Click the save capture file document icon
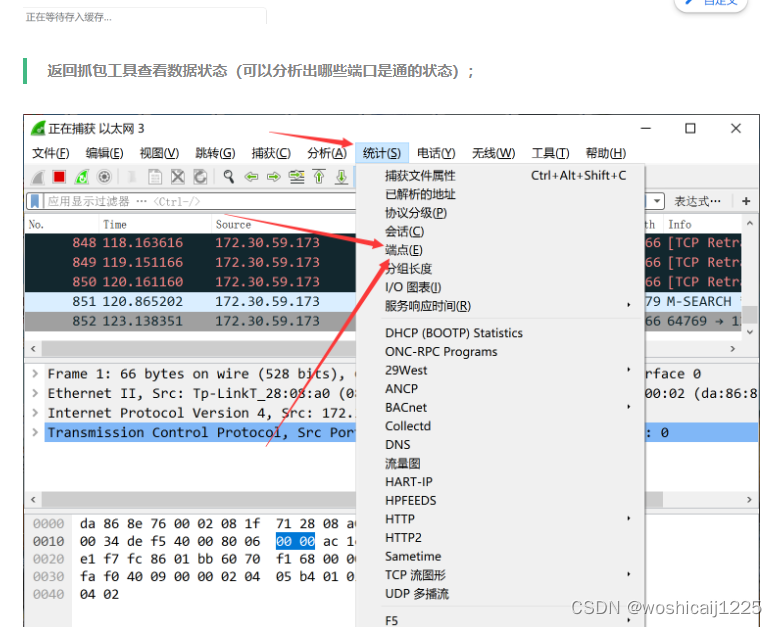 click(x=155, y=177)
